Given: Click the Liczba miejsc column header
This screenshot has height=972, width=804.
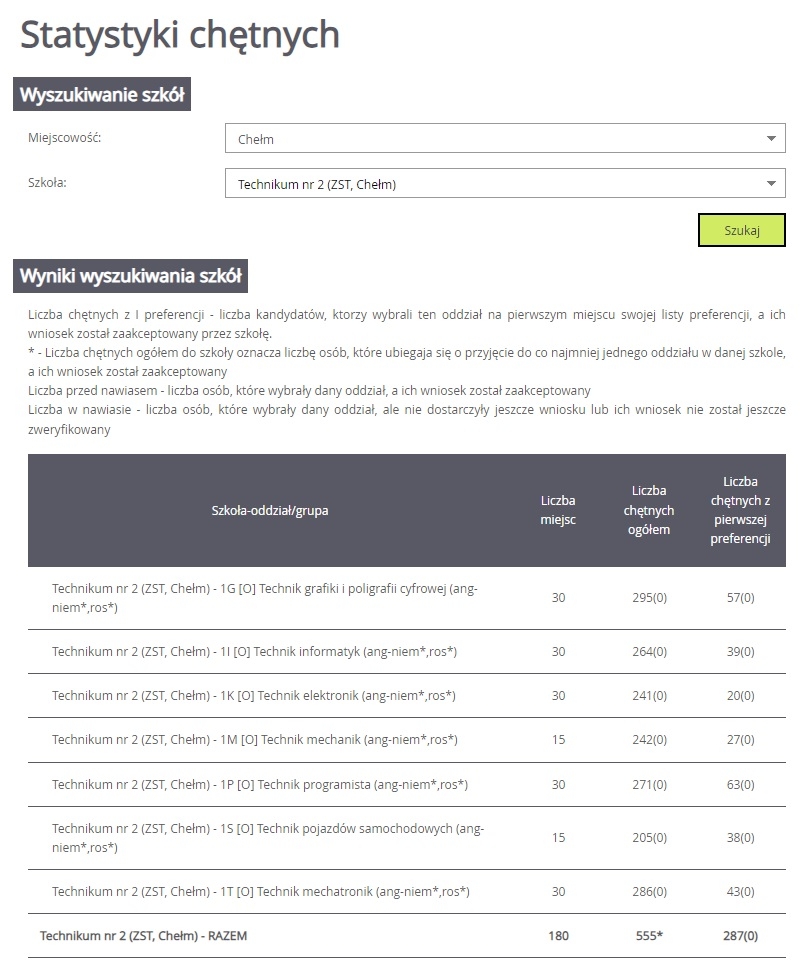Looking at the screenshot, I should point(558,511).
